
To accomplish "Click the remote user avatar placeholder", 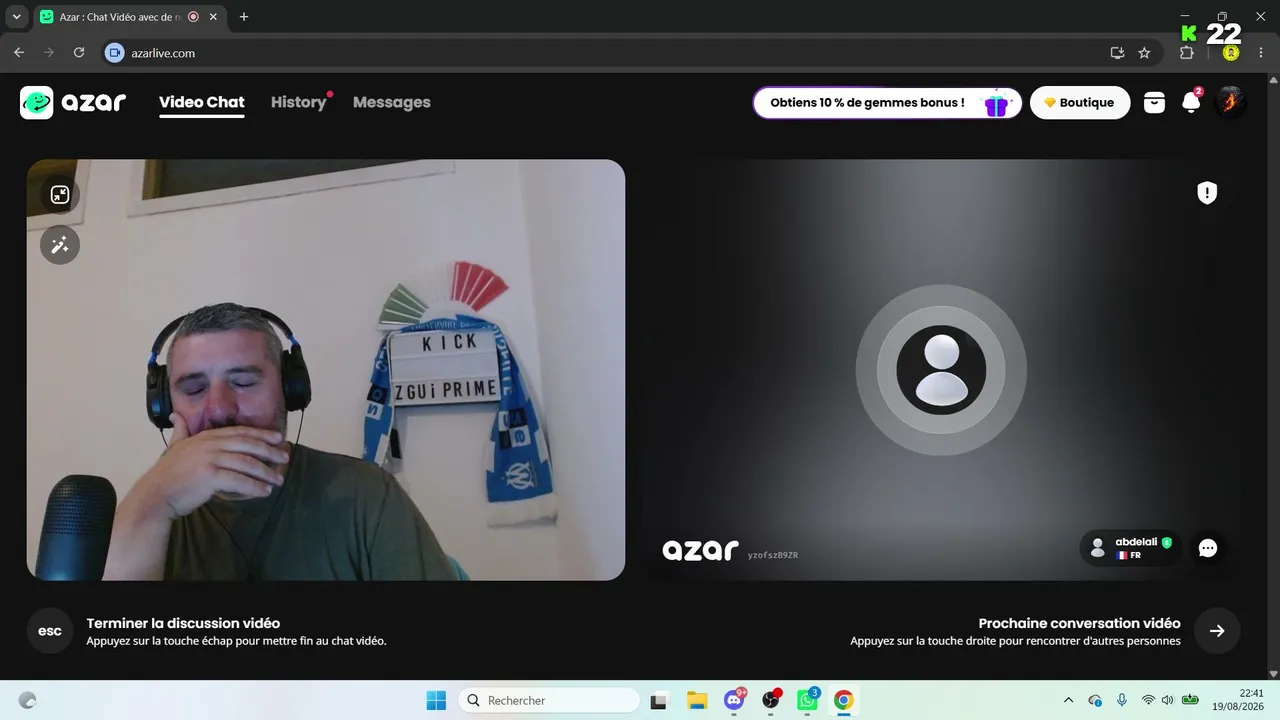I will (x=941, y=370).
